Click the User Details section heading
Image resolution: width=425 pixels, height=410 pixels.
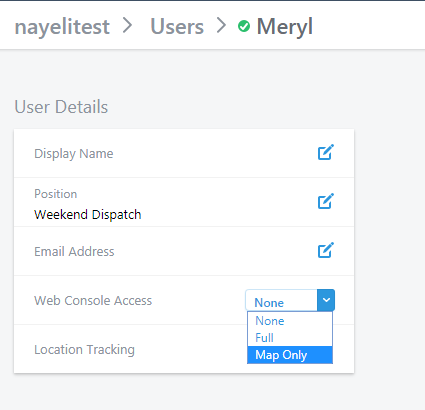click(61, 107)
